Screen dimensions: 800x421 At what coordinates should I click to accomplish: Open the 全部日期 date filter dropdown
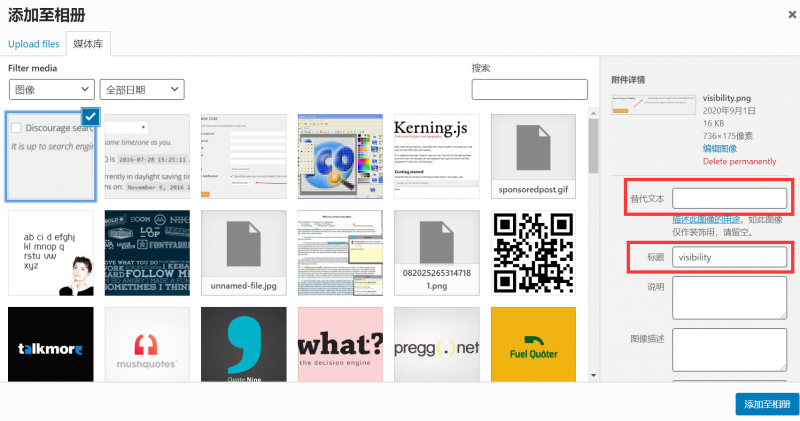click(142, 89)
